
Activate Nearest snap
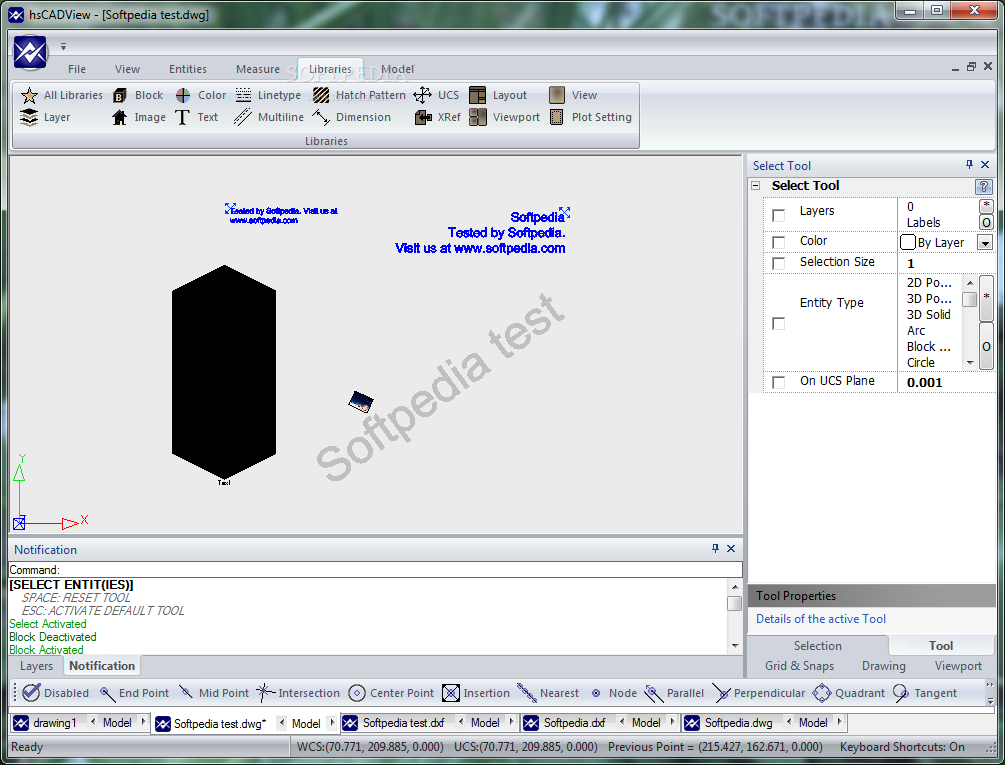tap(548, 693)
